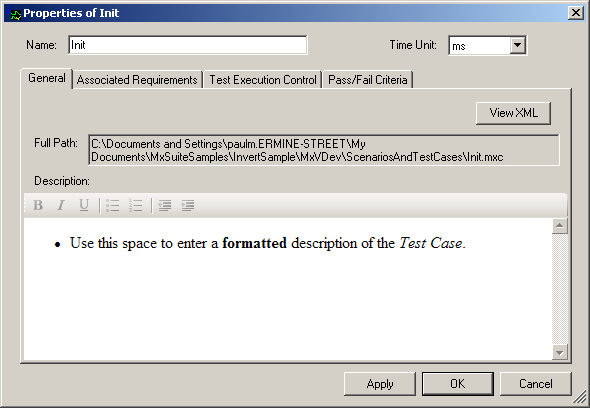Click the description scrollbar down arrow

[560, 352]
